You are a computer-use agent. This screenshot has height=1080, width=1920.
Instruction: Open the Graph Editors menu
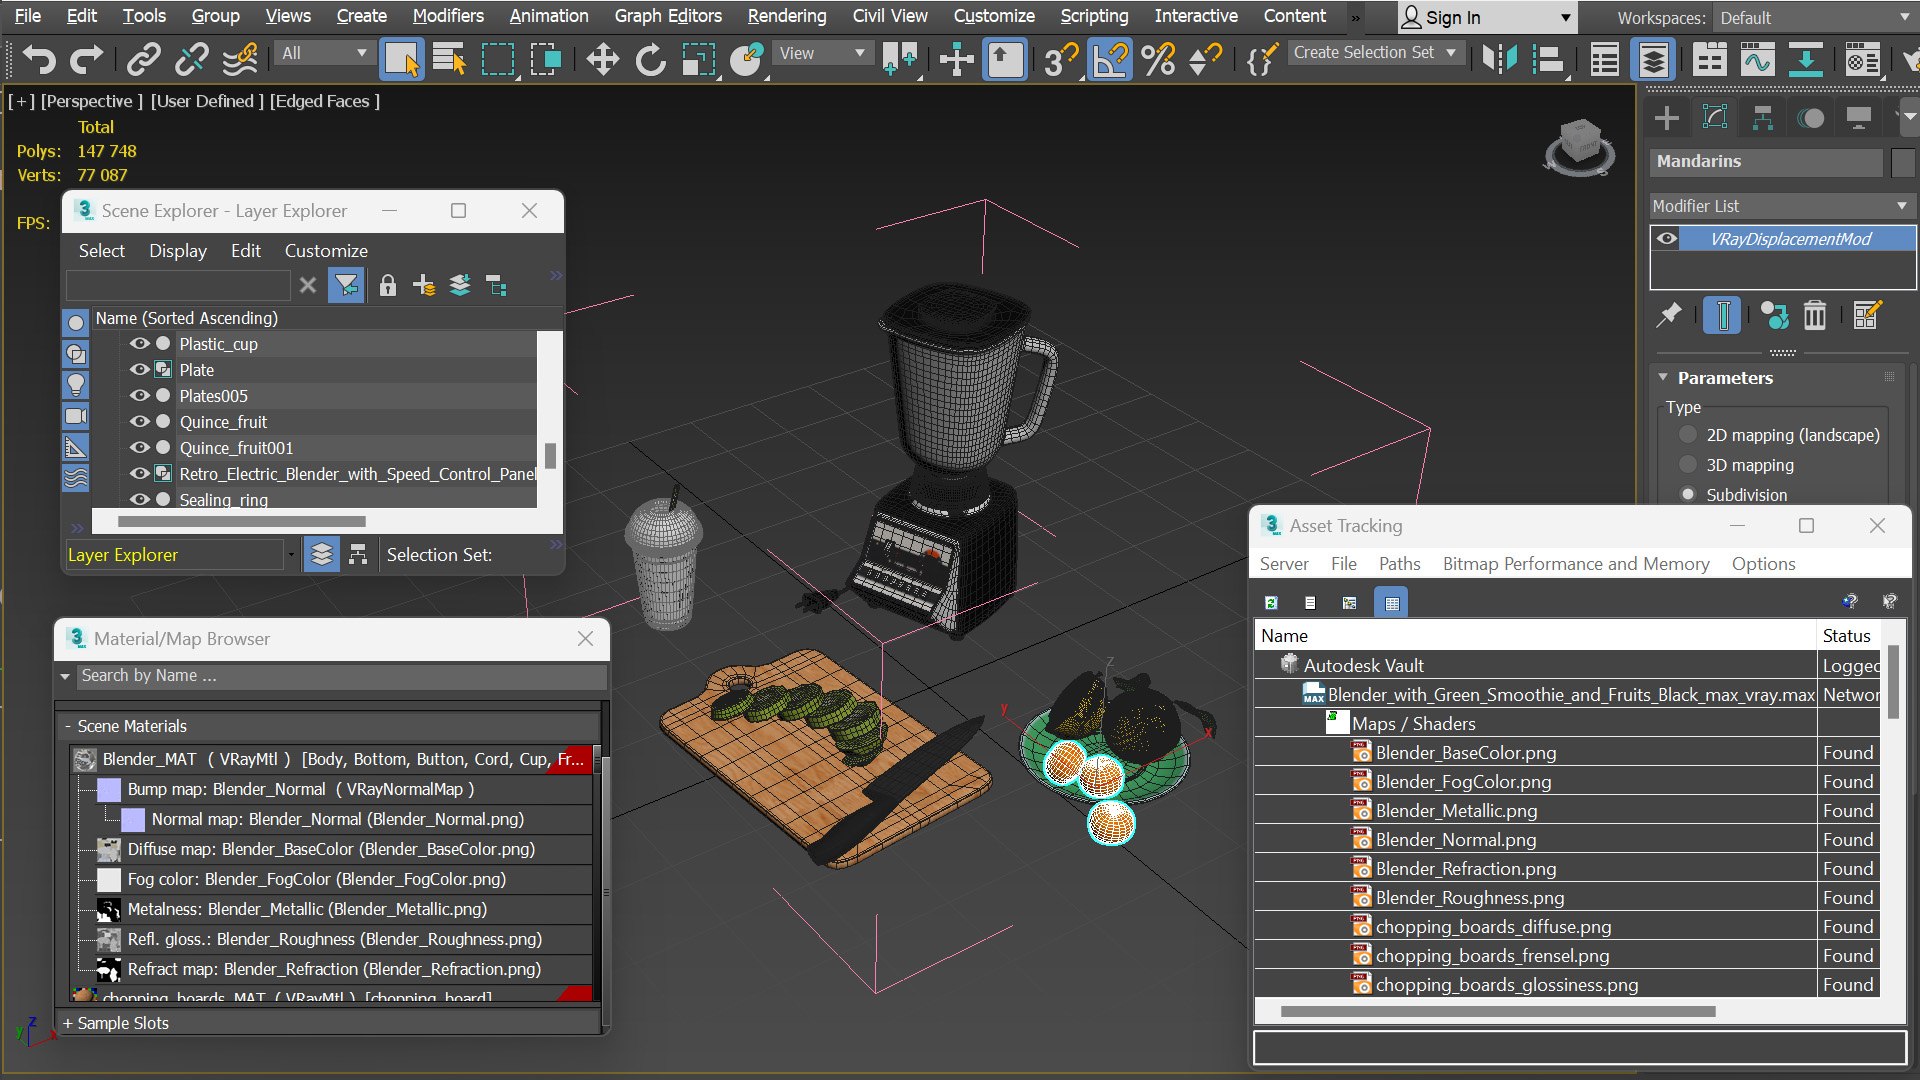point(668,16)
